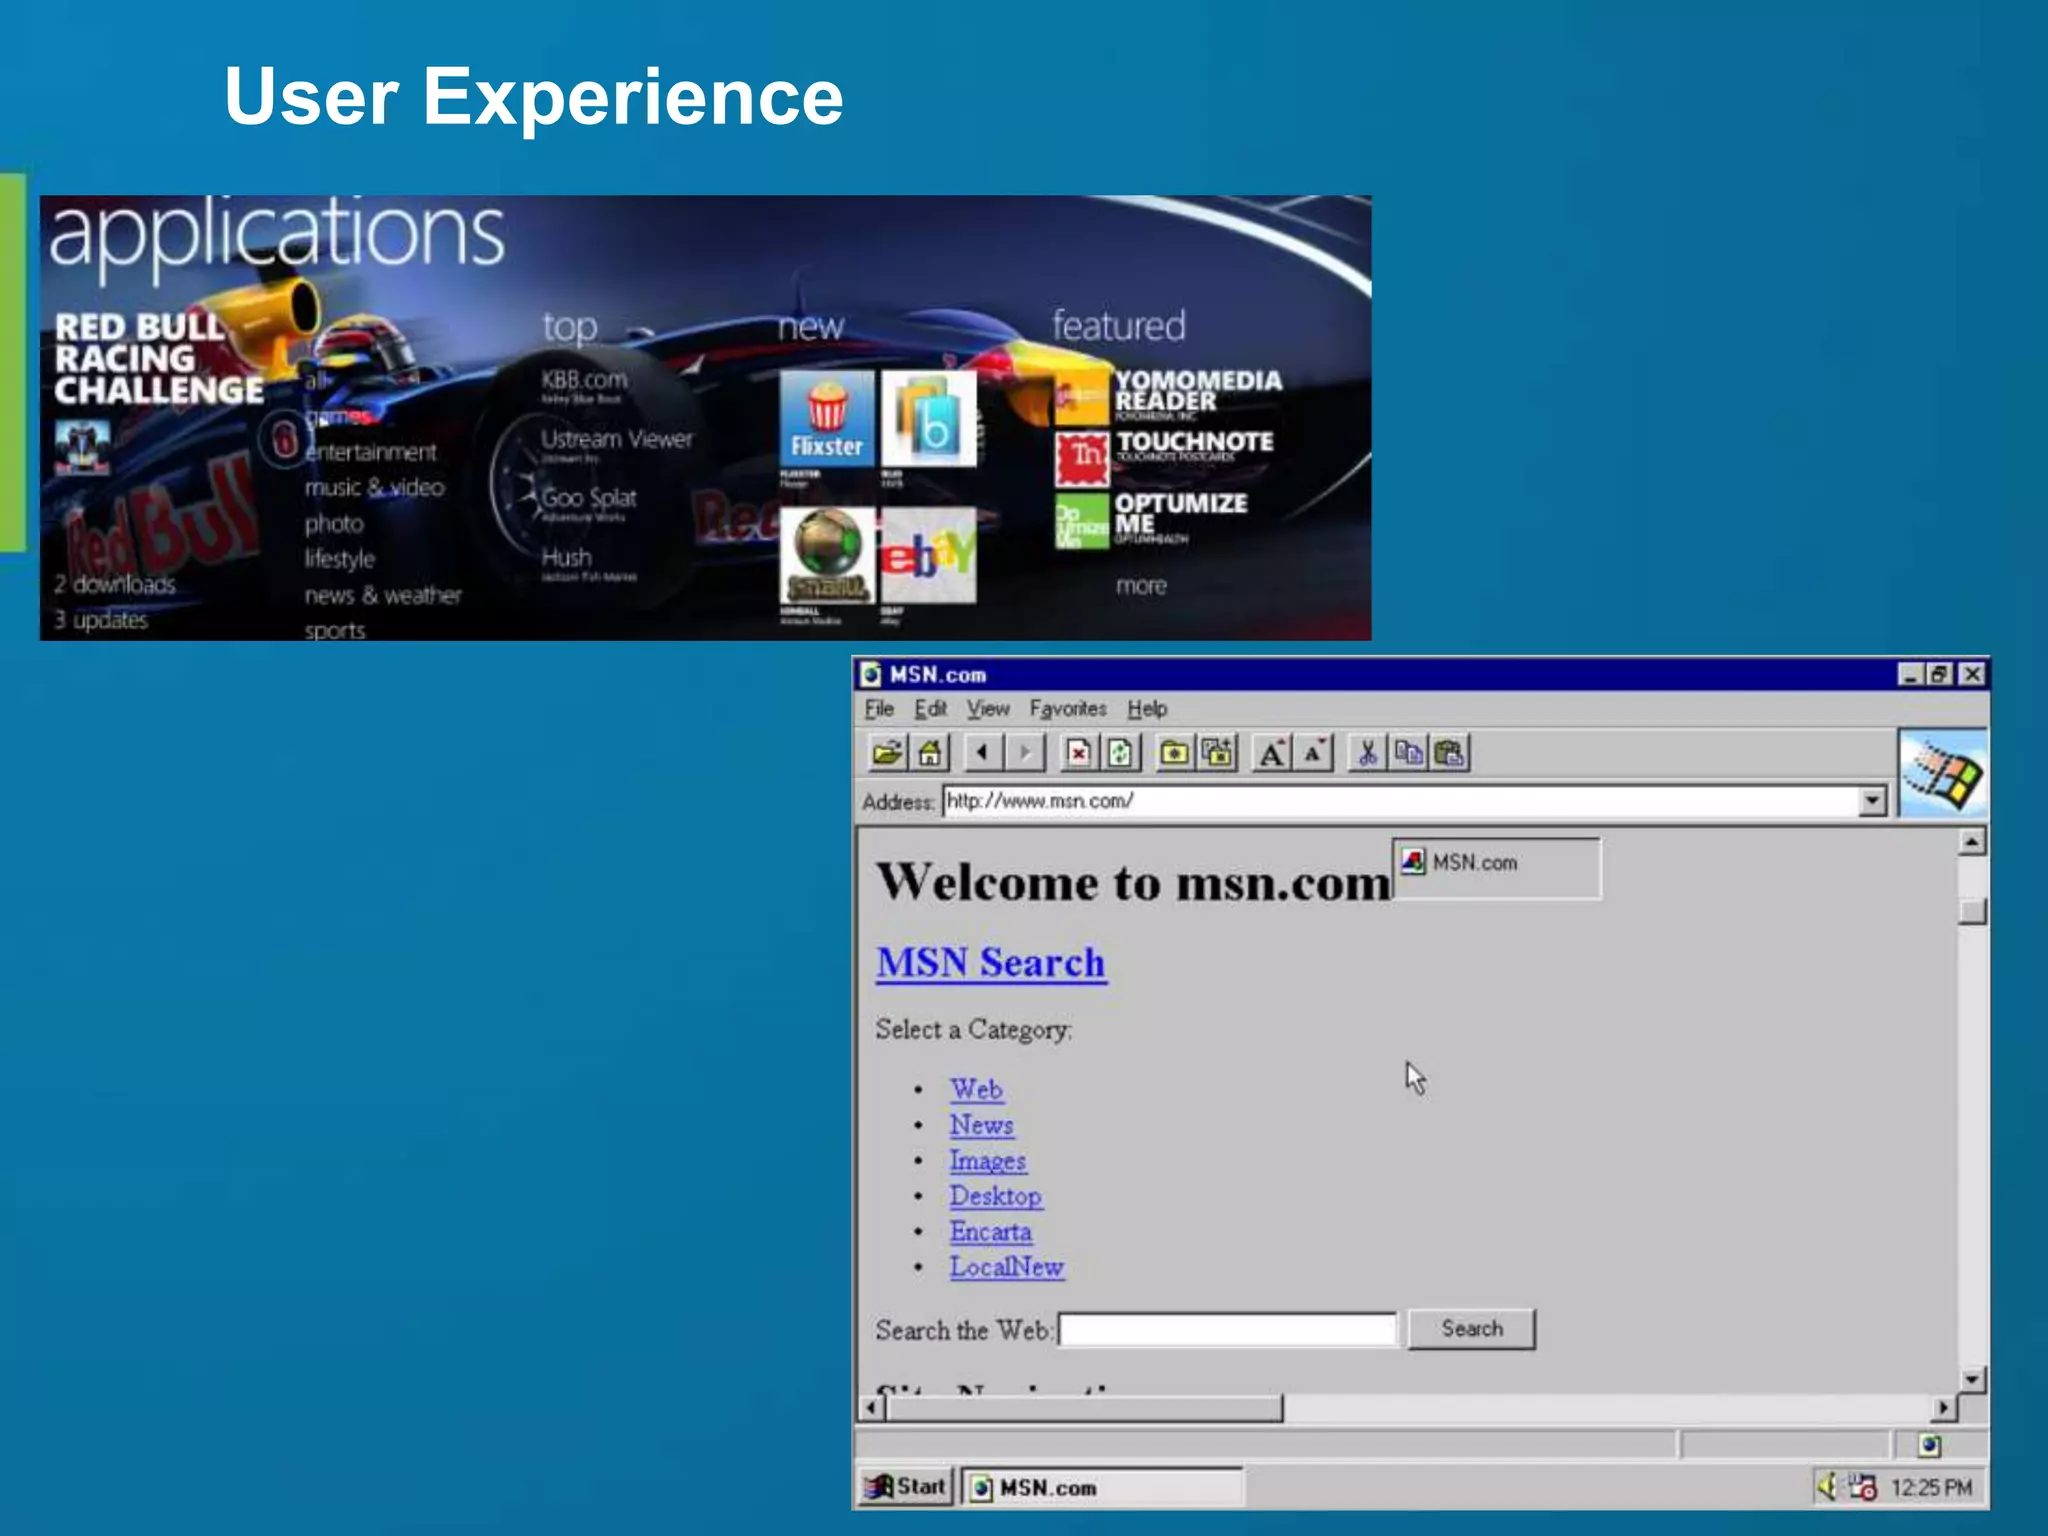Select the 'new' section heading
The width and height of the screenshot is (2048, 1536).
click(x=811, y=326)
